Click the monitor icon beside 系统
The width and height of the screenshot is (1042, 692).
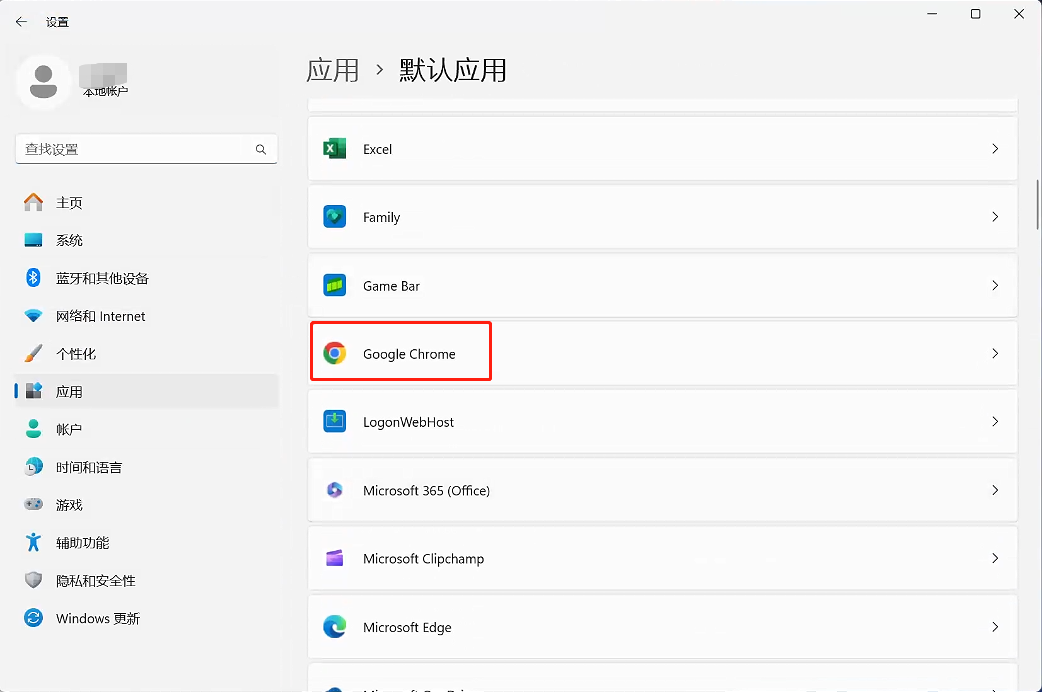33,240
